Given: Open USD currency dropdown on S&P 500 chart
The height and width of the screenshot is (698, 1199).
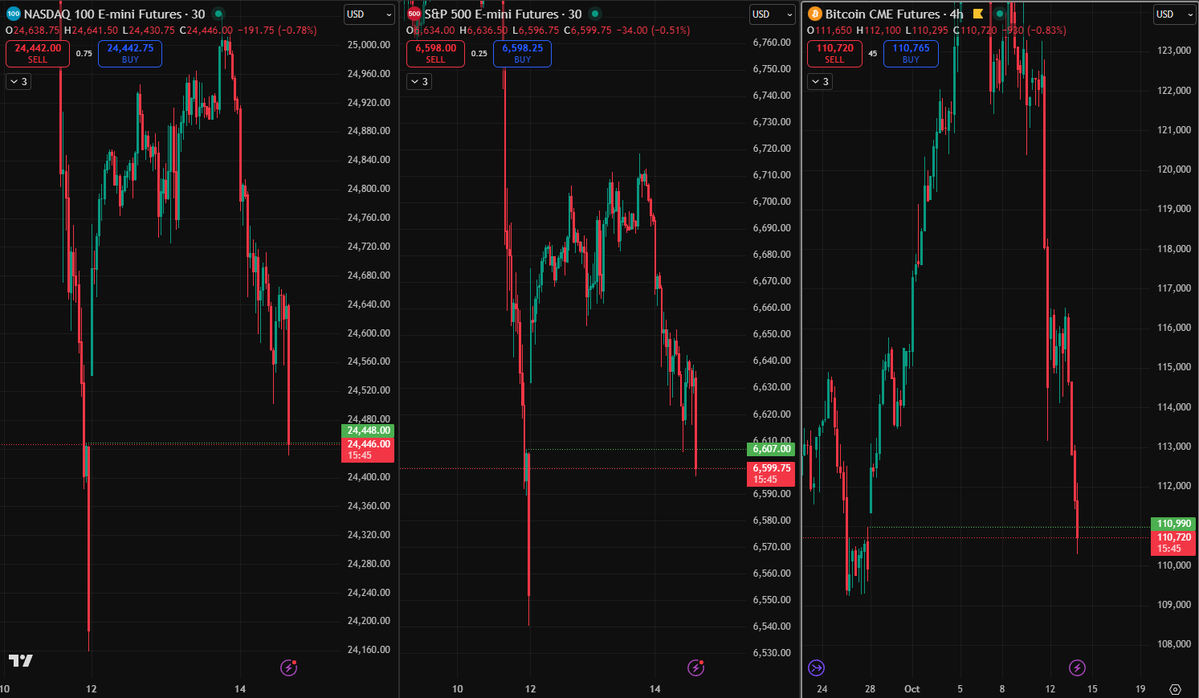Looking at the screenshot, I should point(772,14).
